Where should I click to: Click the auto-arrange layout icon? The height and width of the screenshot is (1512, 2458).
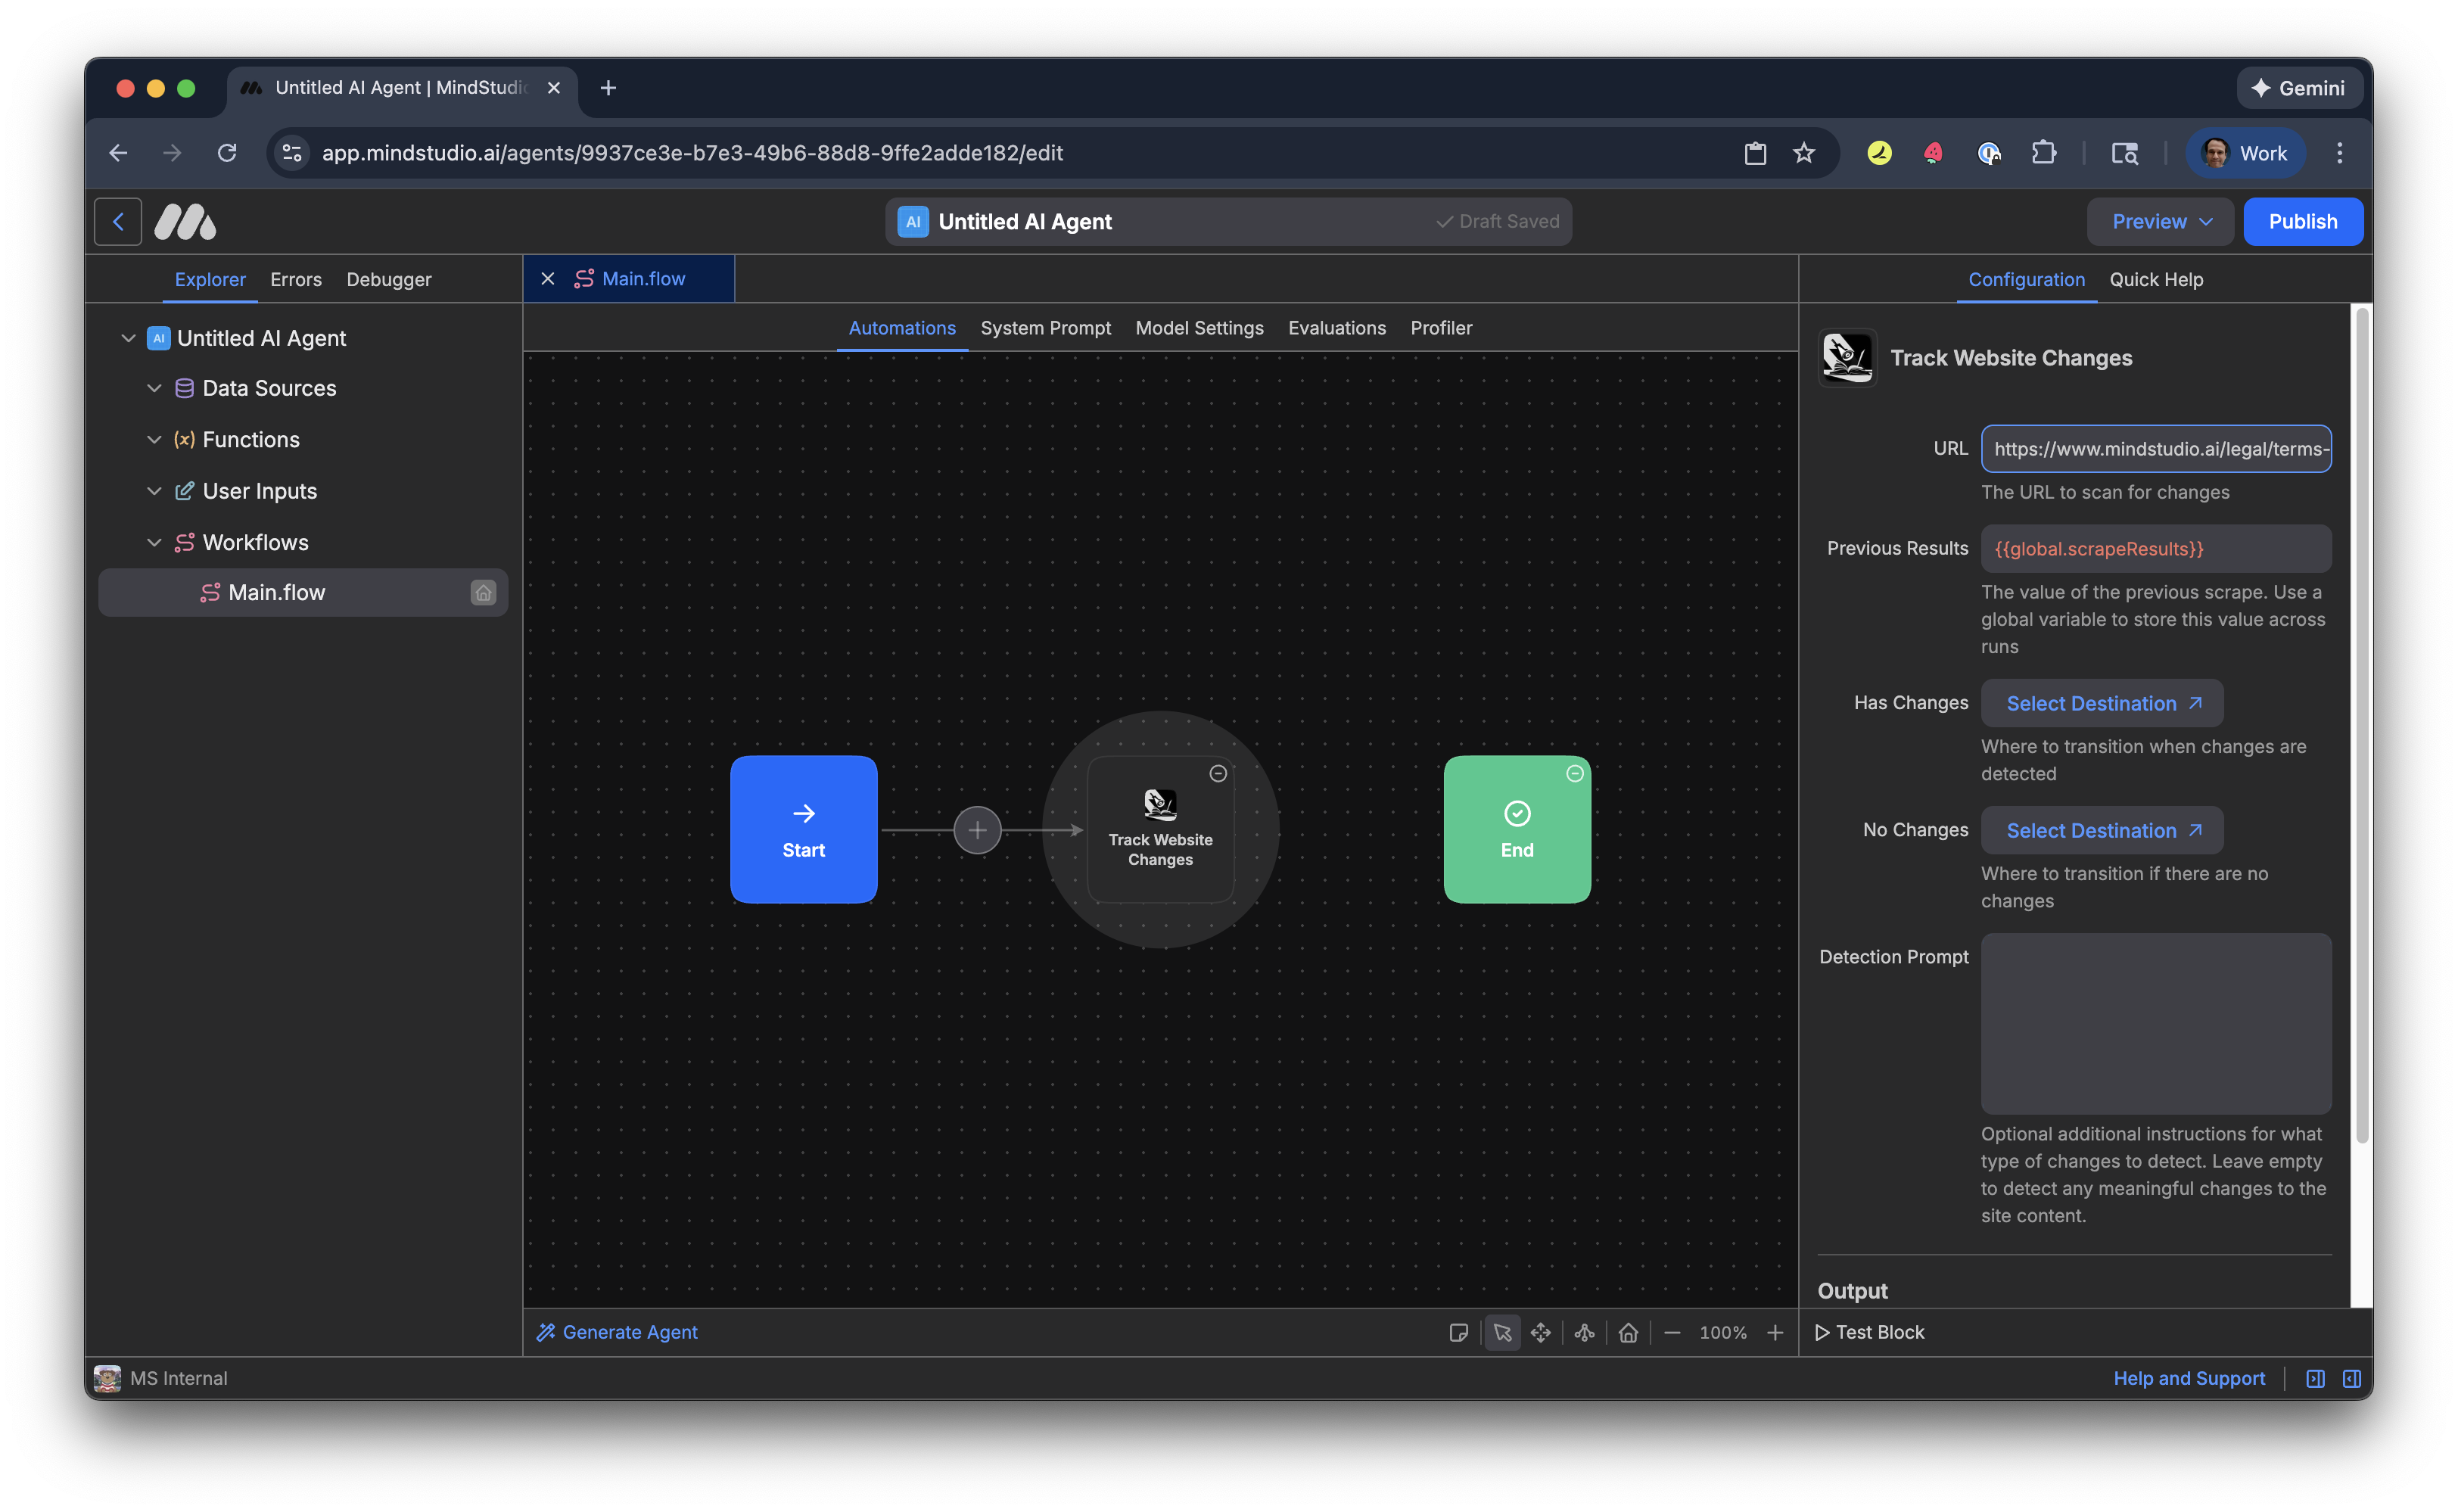point(1585,1332)
